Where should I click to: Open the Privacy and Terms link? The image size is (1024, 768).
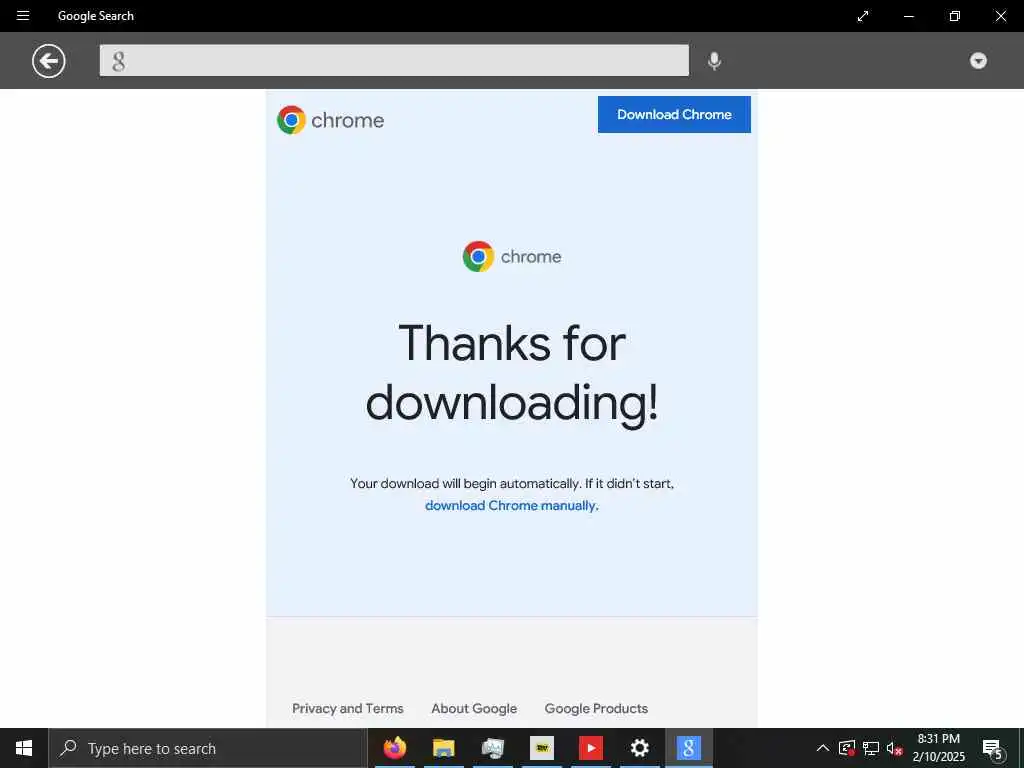click(x=347, y=709)
